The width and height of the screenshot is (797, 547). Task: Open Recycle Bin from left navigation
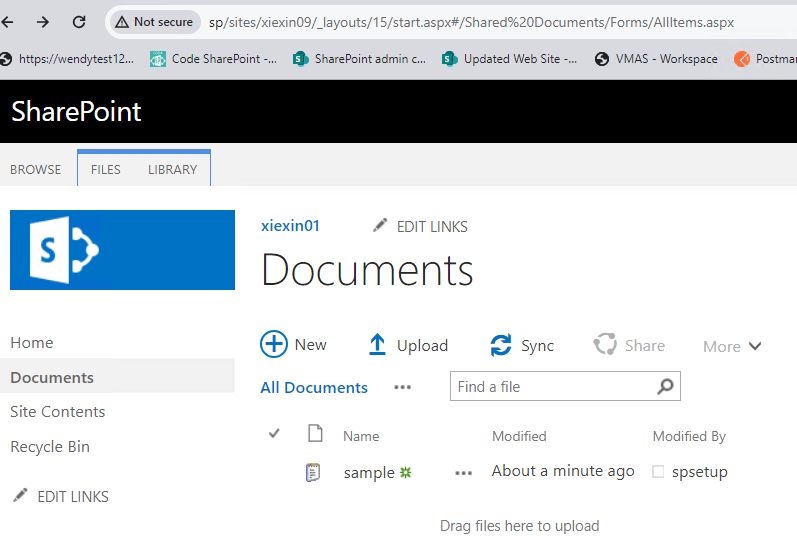click(x=50, y=447)
